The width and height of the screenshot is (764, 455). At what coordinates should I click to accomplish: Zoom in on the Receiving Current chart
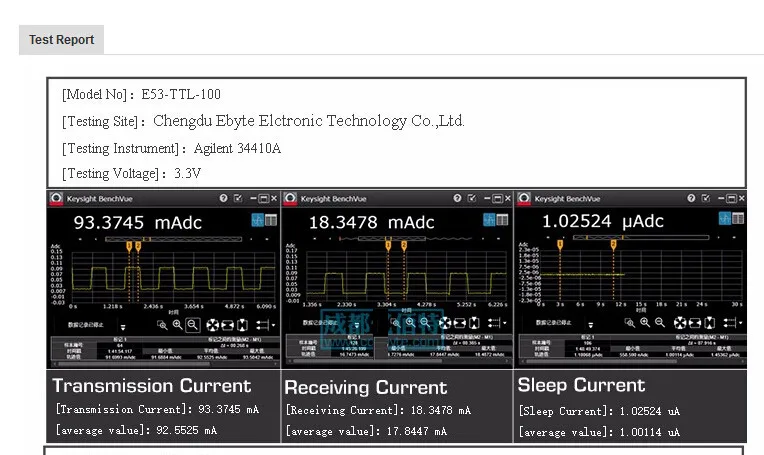coord(410,322)
